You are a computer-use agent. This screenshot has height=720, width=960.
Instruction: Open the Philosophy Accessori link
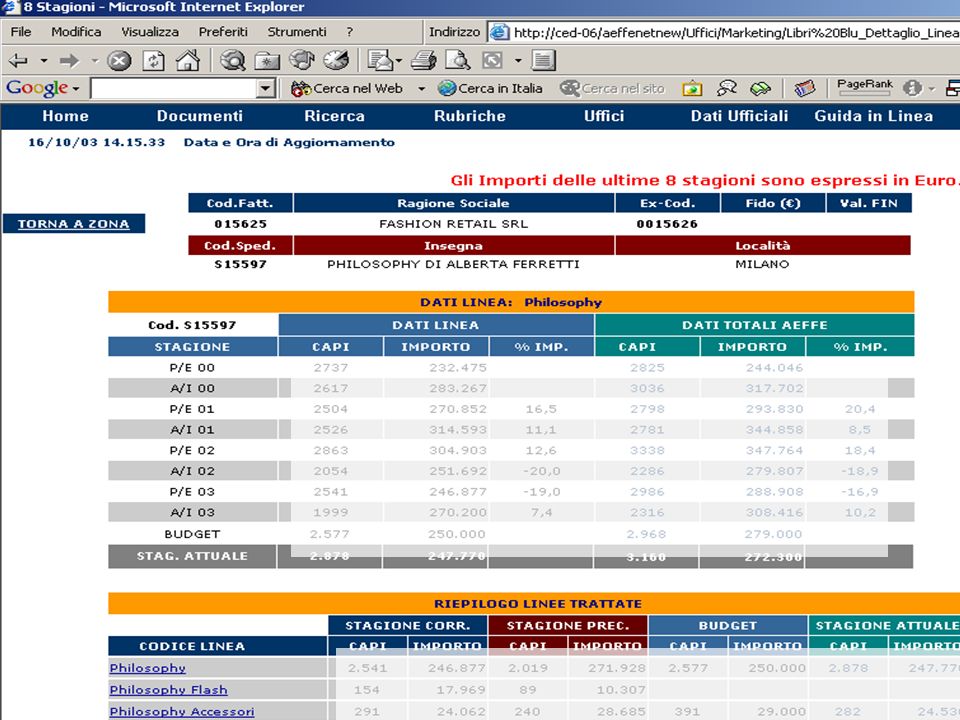(x=182, y=711)
